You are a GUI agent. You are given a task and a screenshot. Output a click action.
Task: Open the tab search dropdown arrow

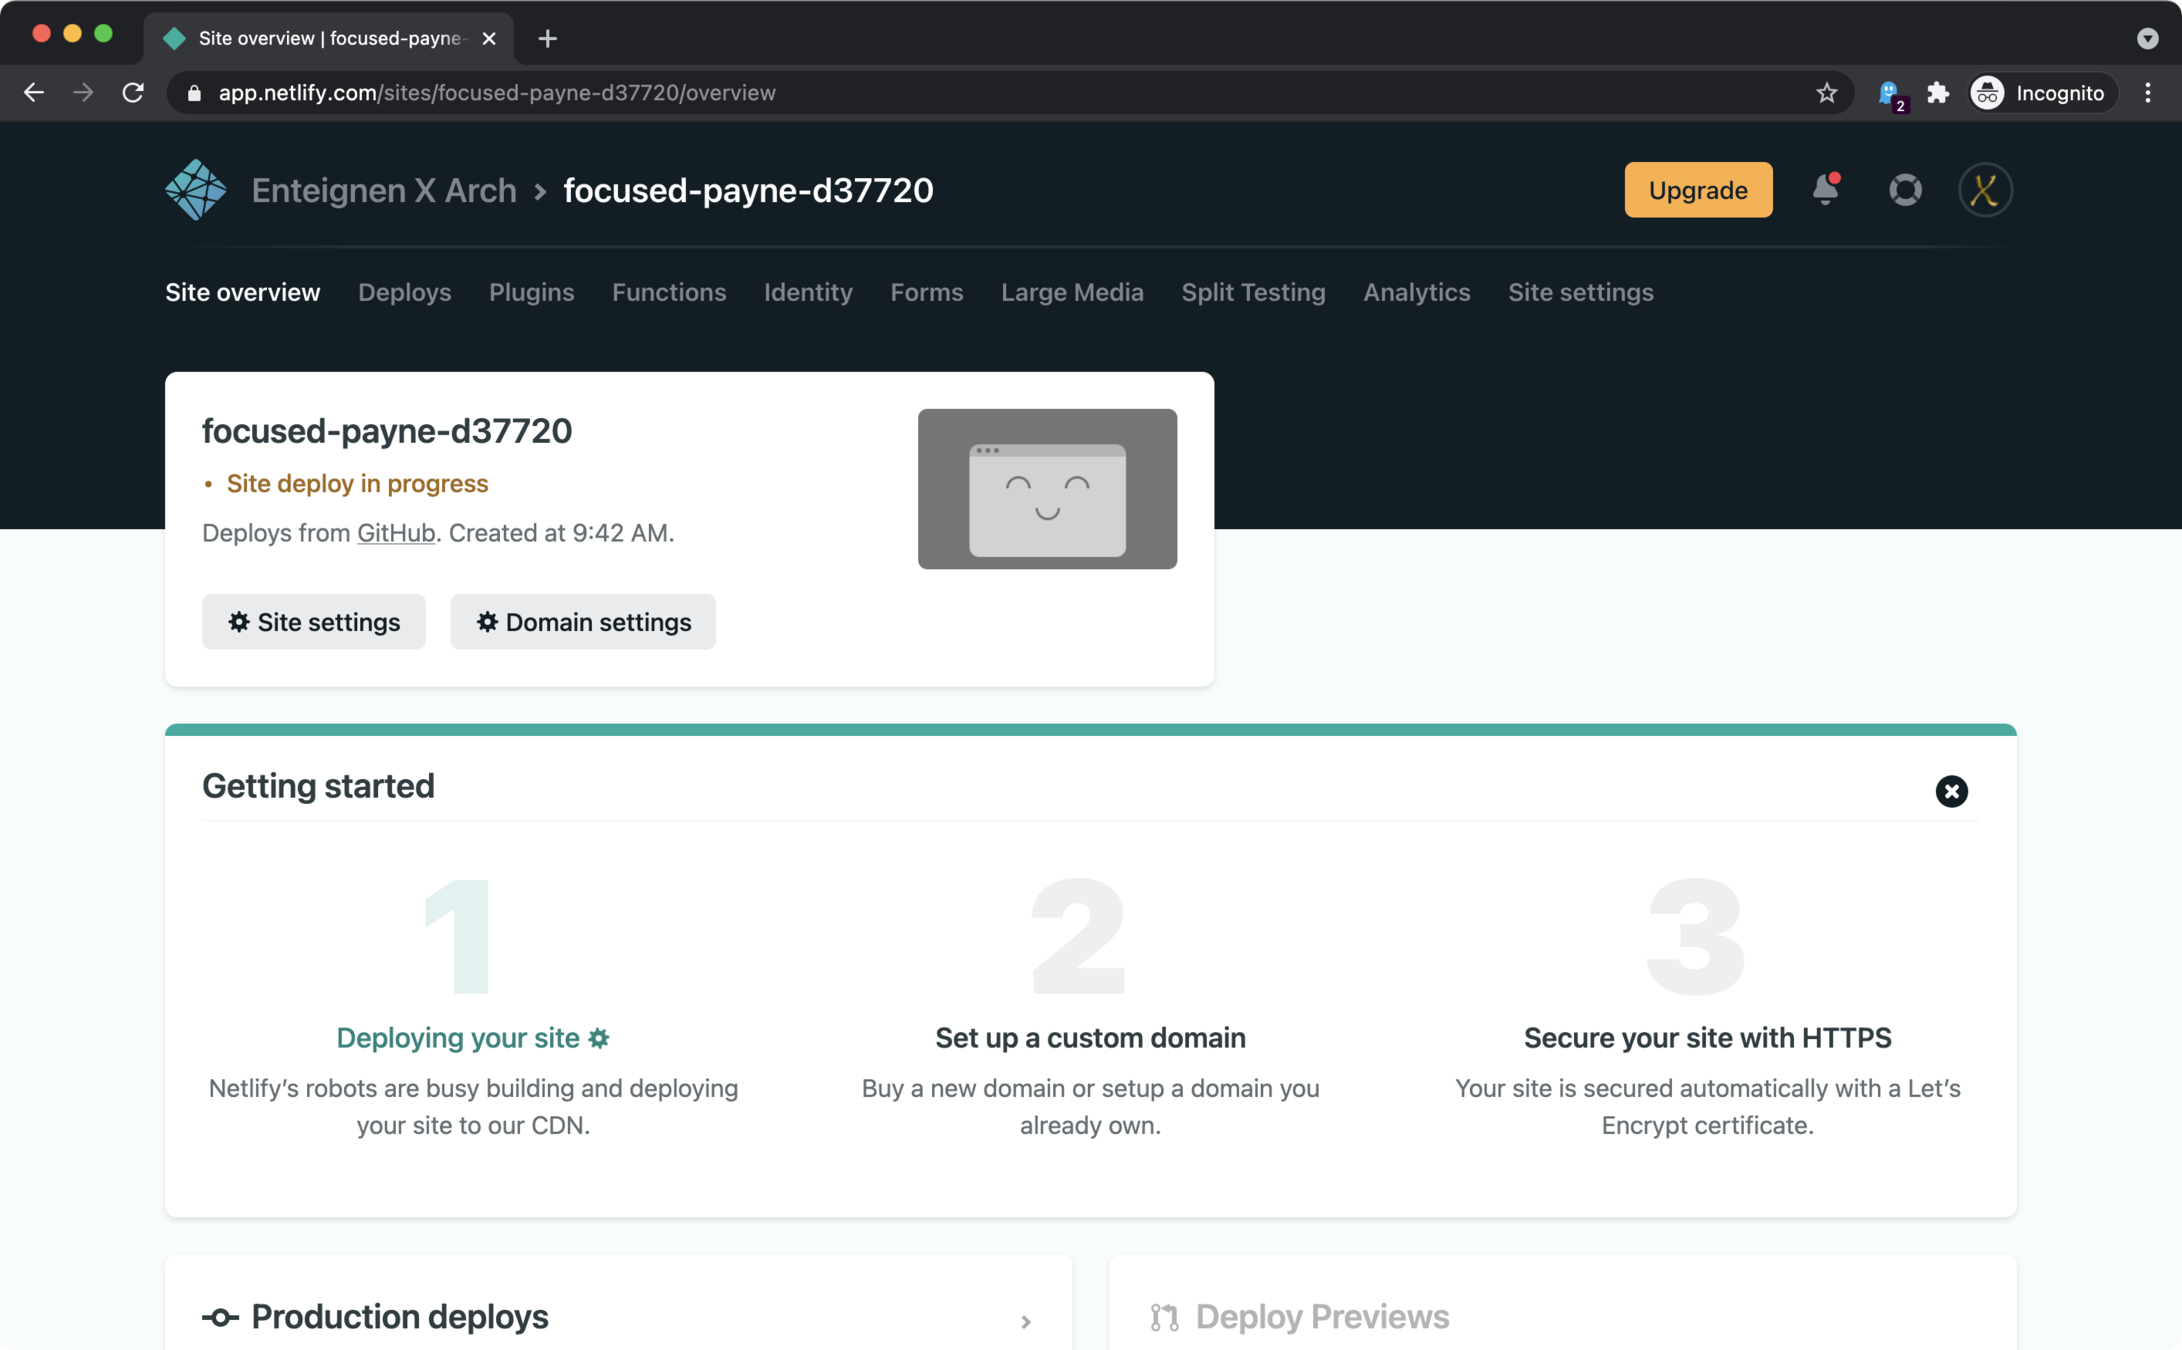(2147, 38)
